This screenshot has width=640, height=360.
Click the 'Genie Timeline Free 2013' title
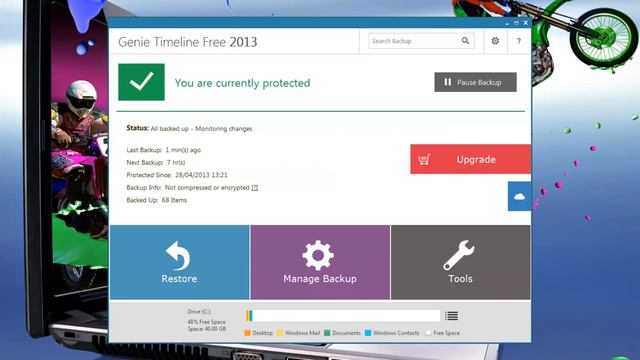click(188, 42)
